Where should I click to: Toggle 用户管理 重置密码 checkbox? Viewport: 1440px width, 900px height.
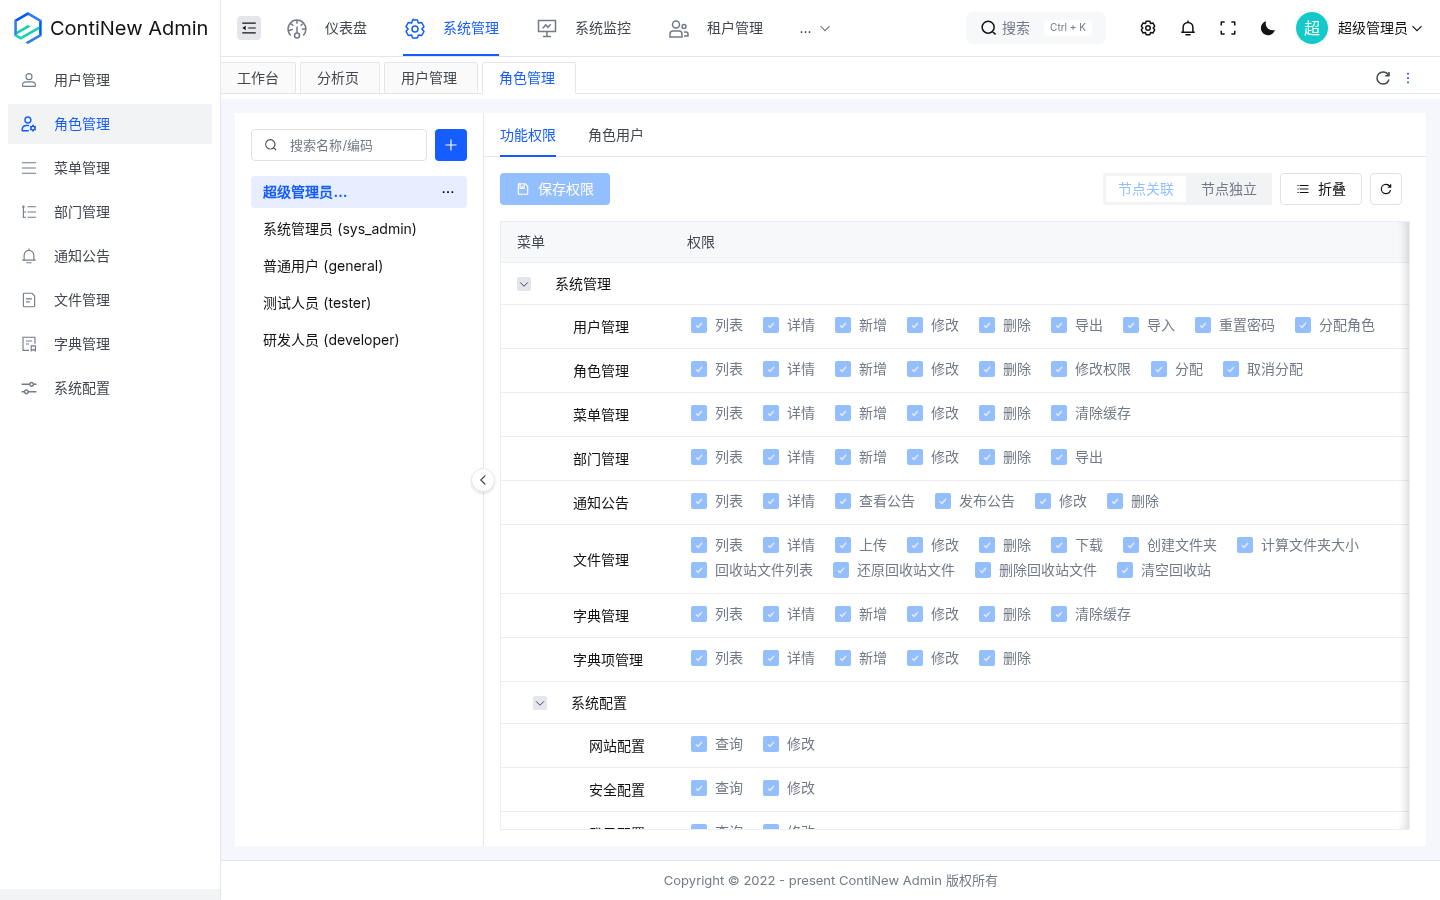point(1203,325)
